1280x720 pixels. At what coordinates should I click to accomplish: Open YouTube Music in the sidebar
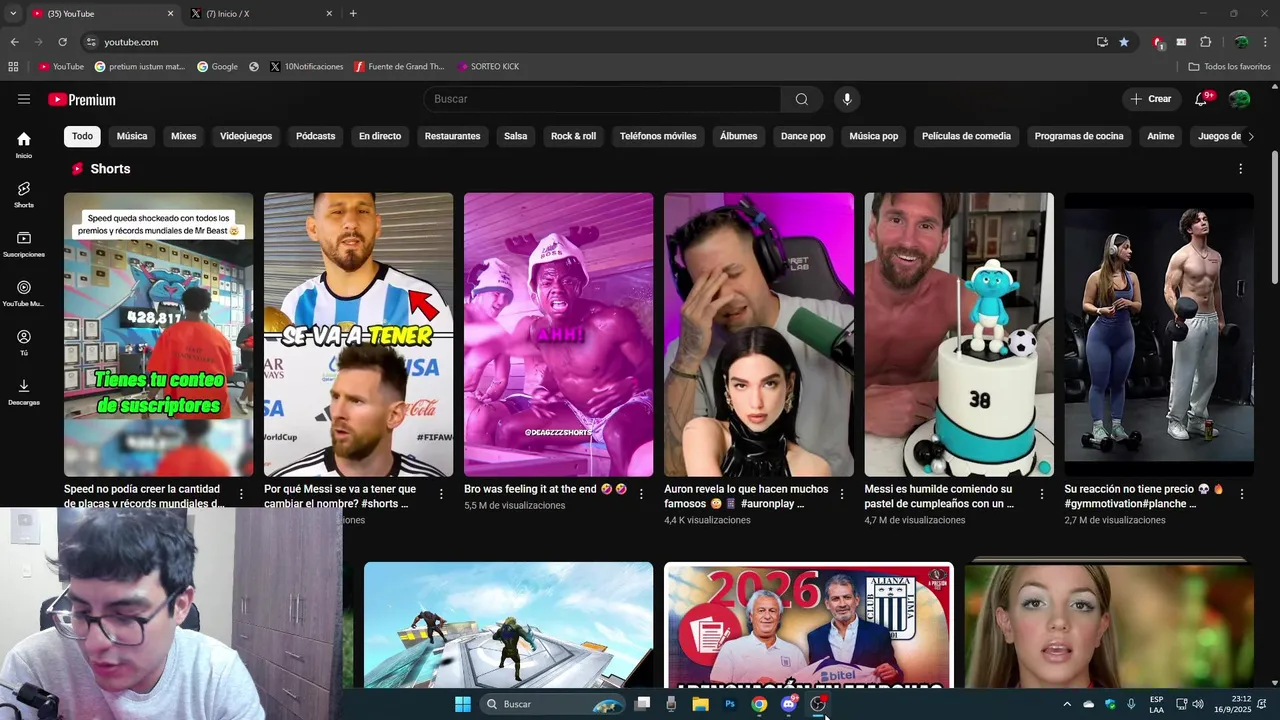point(24,293)
